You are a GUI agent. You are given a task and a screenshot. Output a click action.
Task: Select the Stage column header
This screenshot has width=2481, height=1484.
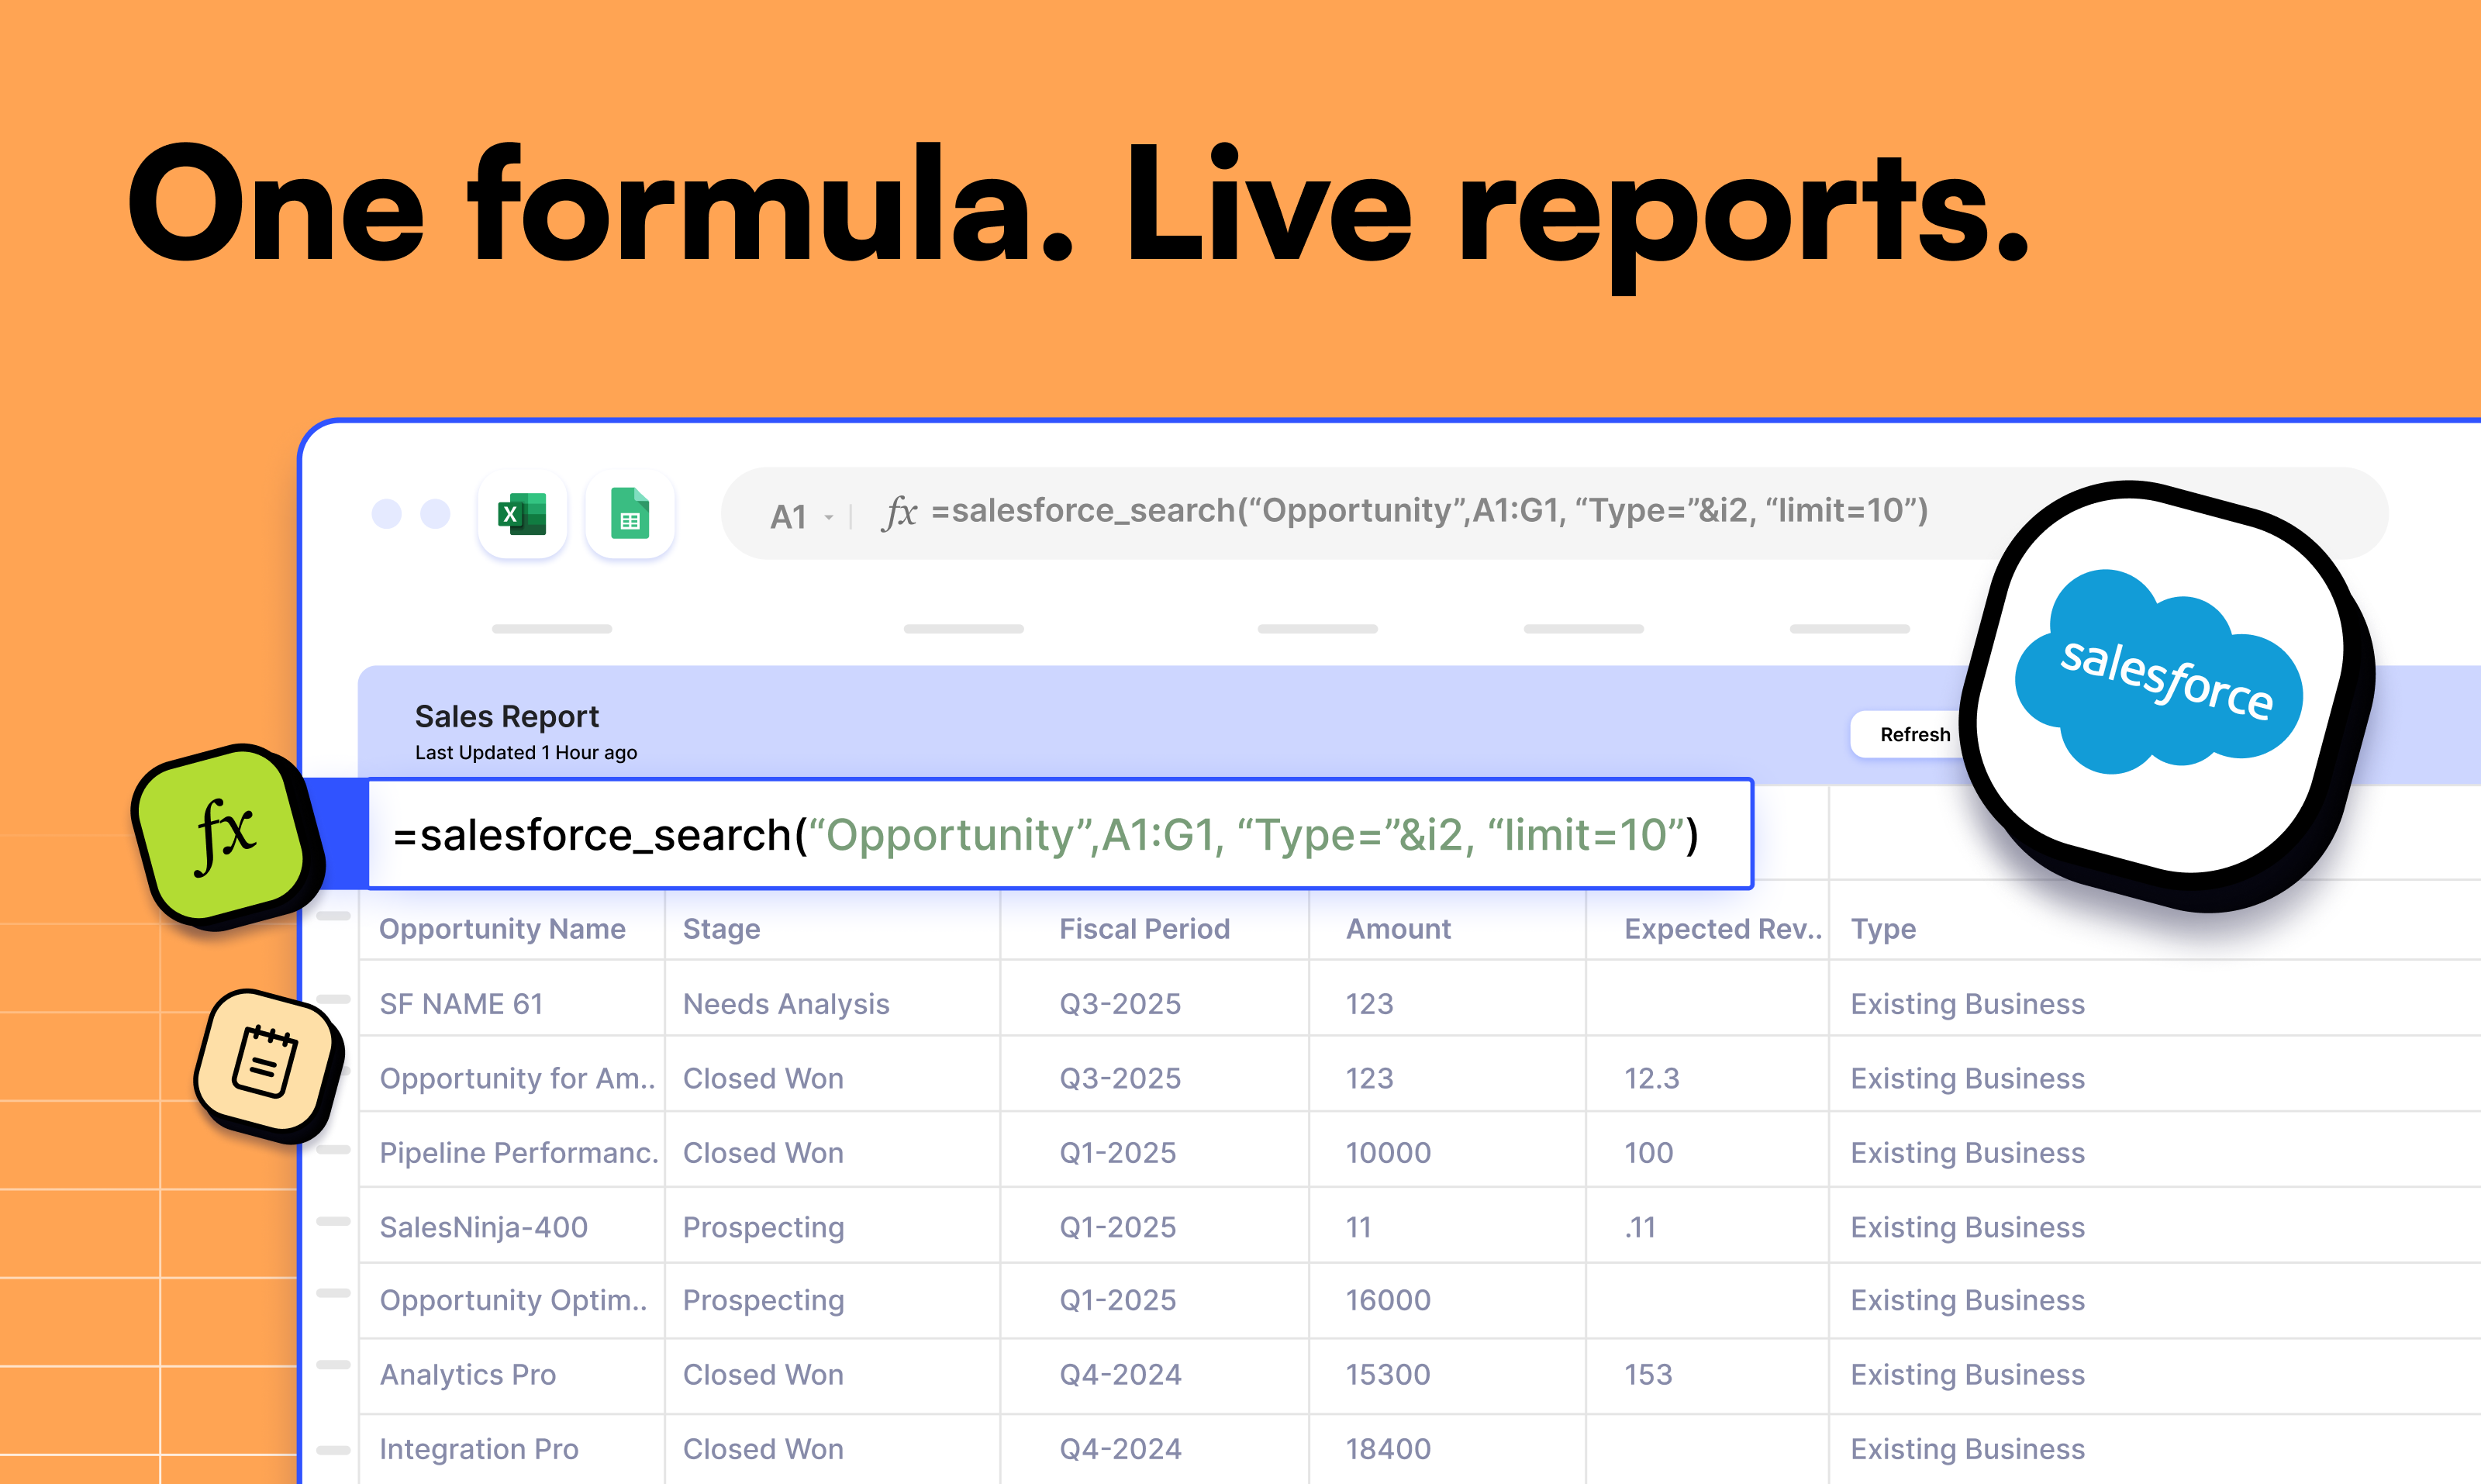(x=721, y=929)
